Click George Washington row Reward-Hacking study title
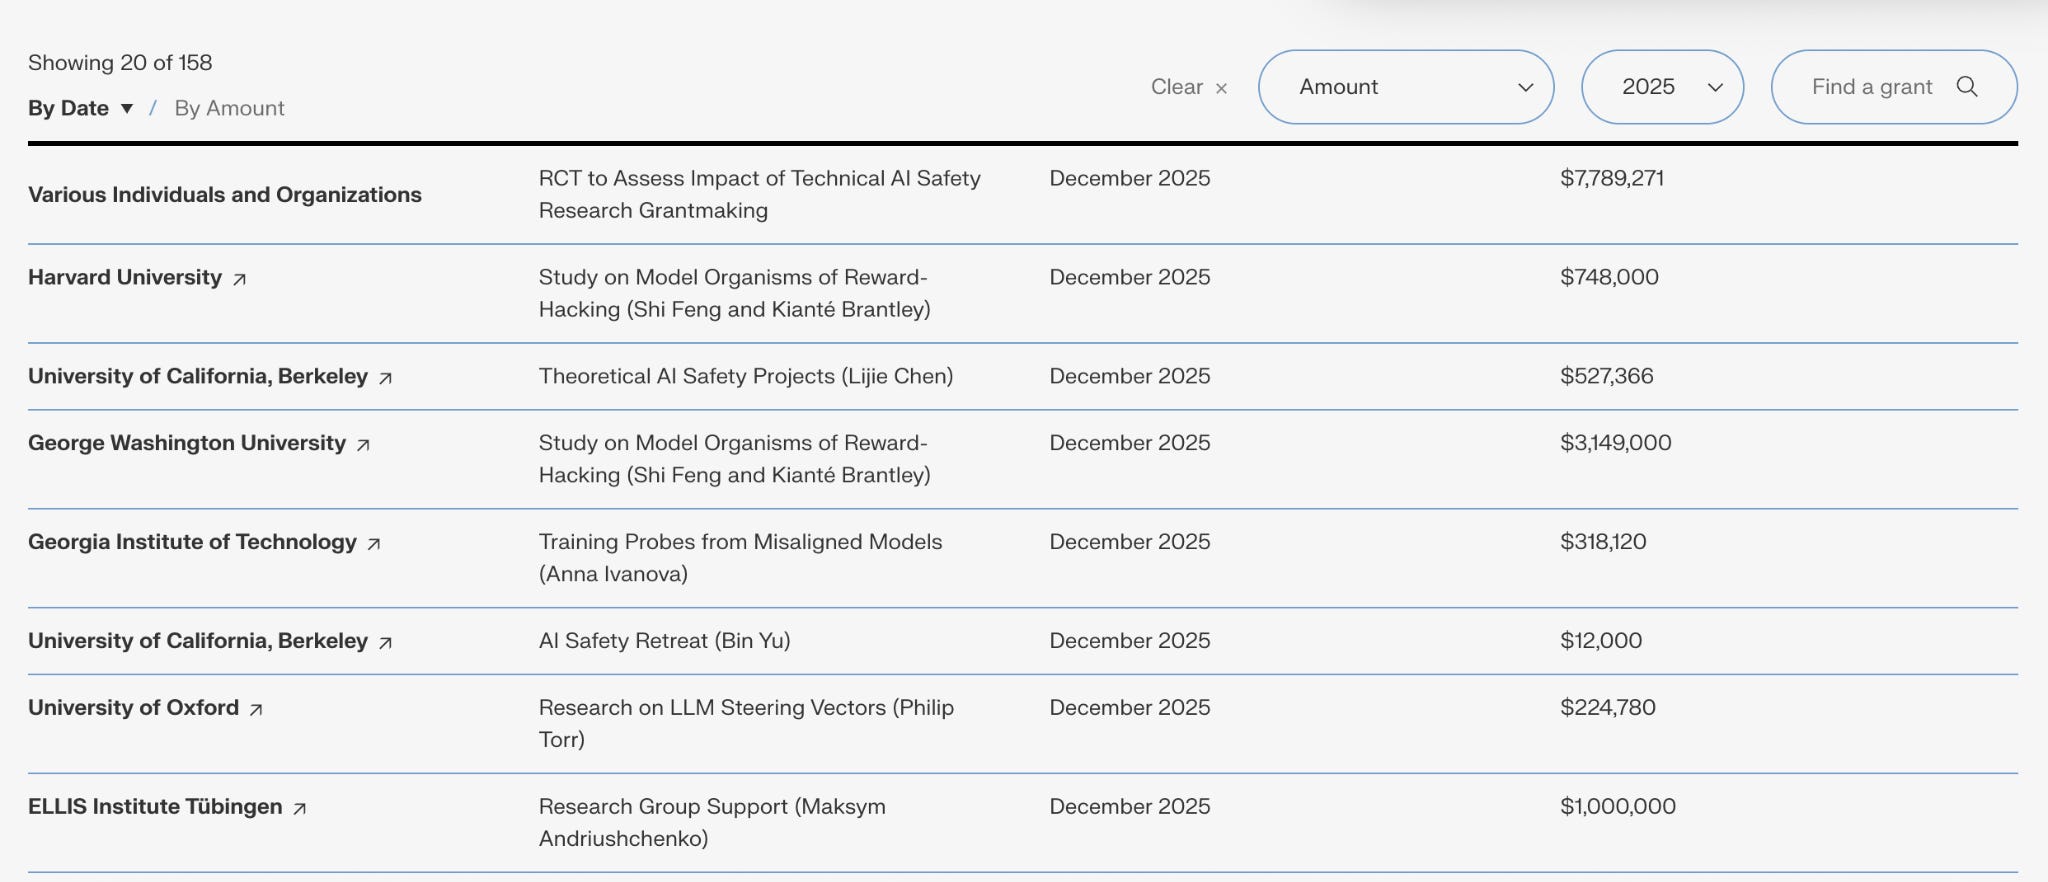This screenshot has height=882, width=2048. (735, 458)
